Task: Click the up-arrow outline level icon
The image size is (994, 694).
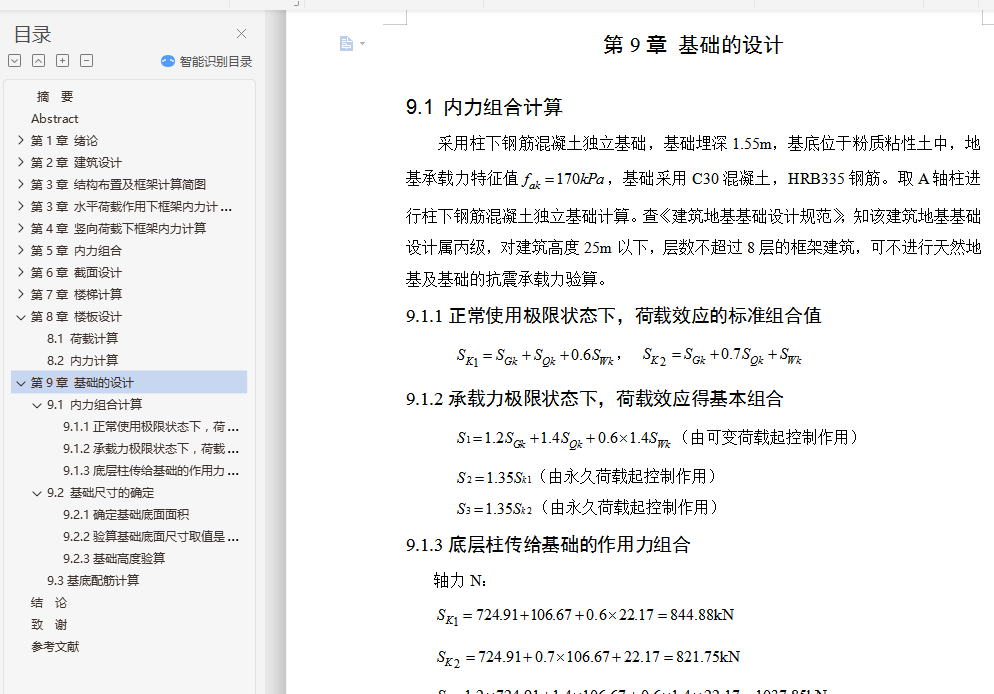Action: tap(39, 61)
